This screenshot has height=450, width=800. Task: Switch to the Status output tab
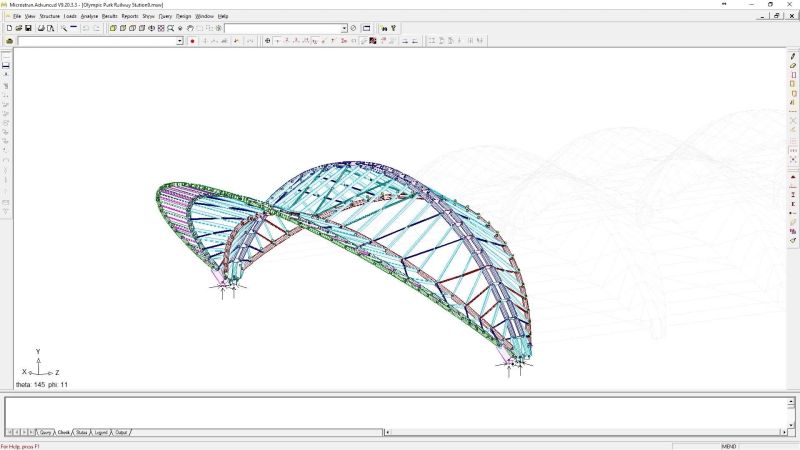pyautogui.click(x=82, y=433)
